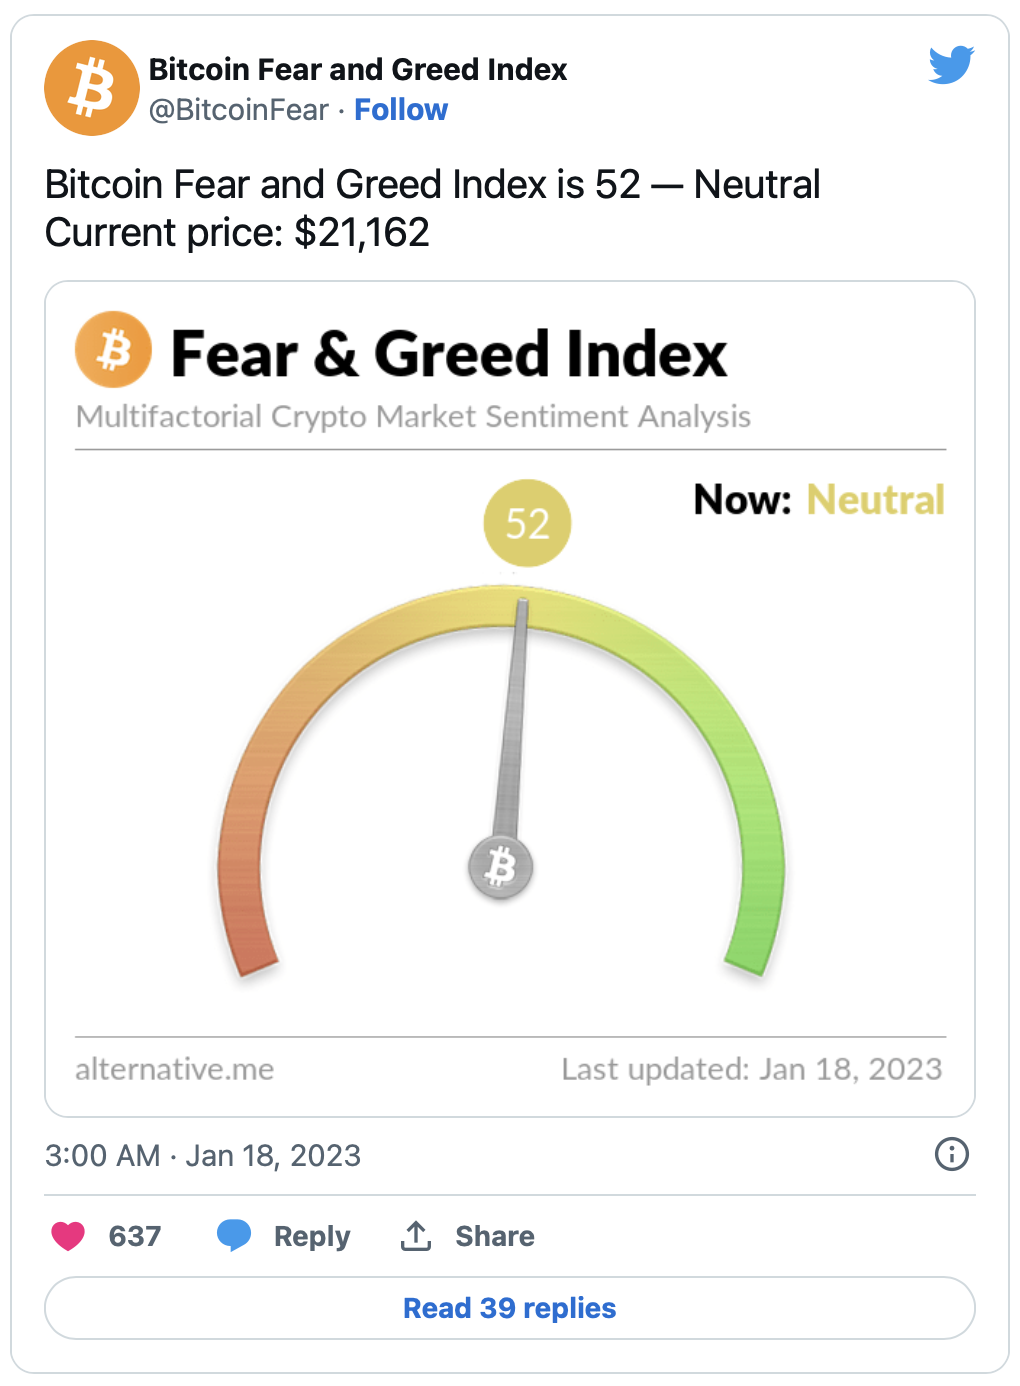Click the Bitcoin profile avatar
The image size is (1020, 1386).
[92, 88]
